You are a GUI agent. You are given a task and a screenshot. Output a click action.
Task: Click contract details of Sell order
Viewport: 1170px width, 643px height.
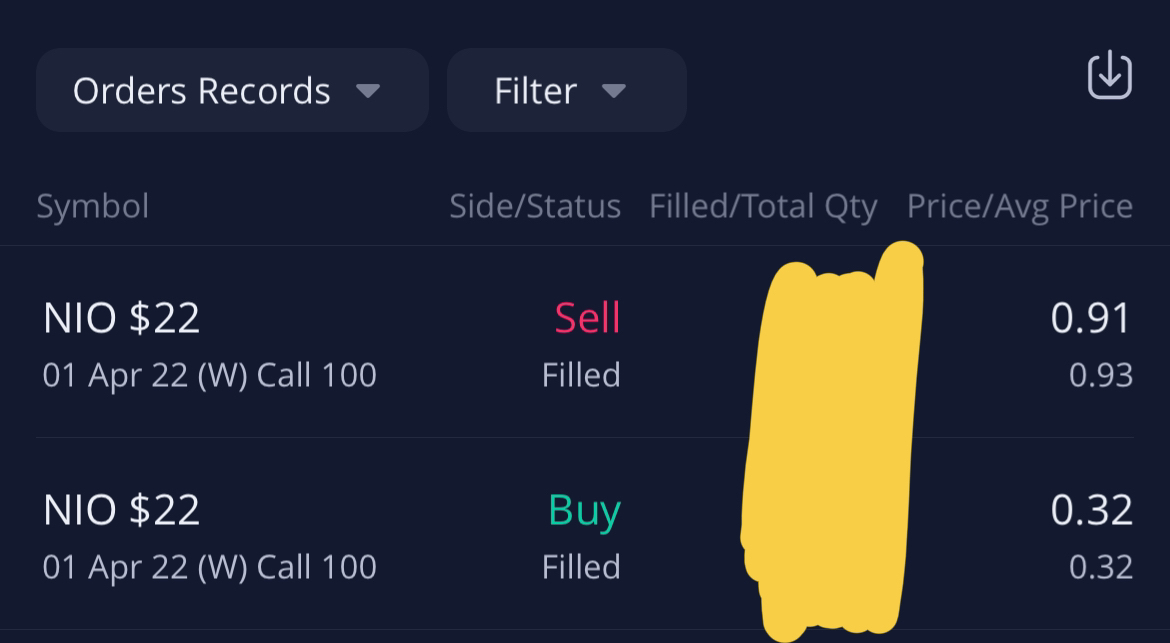(x=210, y=374)
